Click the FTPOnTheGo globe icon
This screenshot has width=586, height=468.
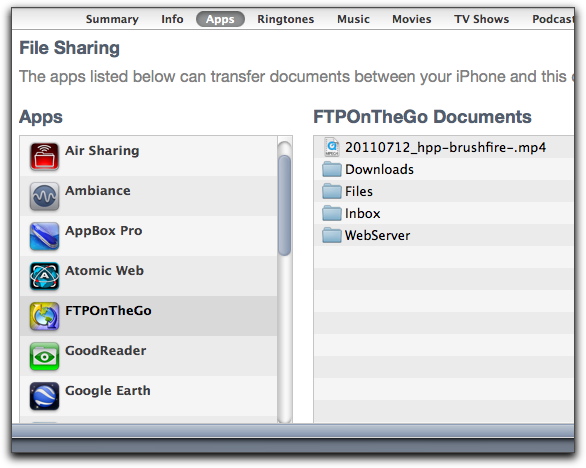pos(44,316)
